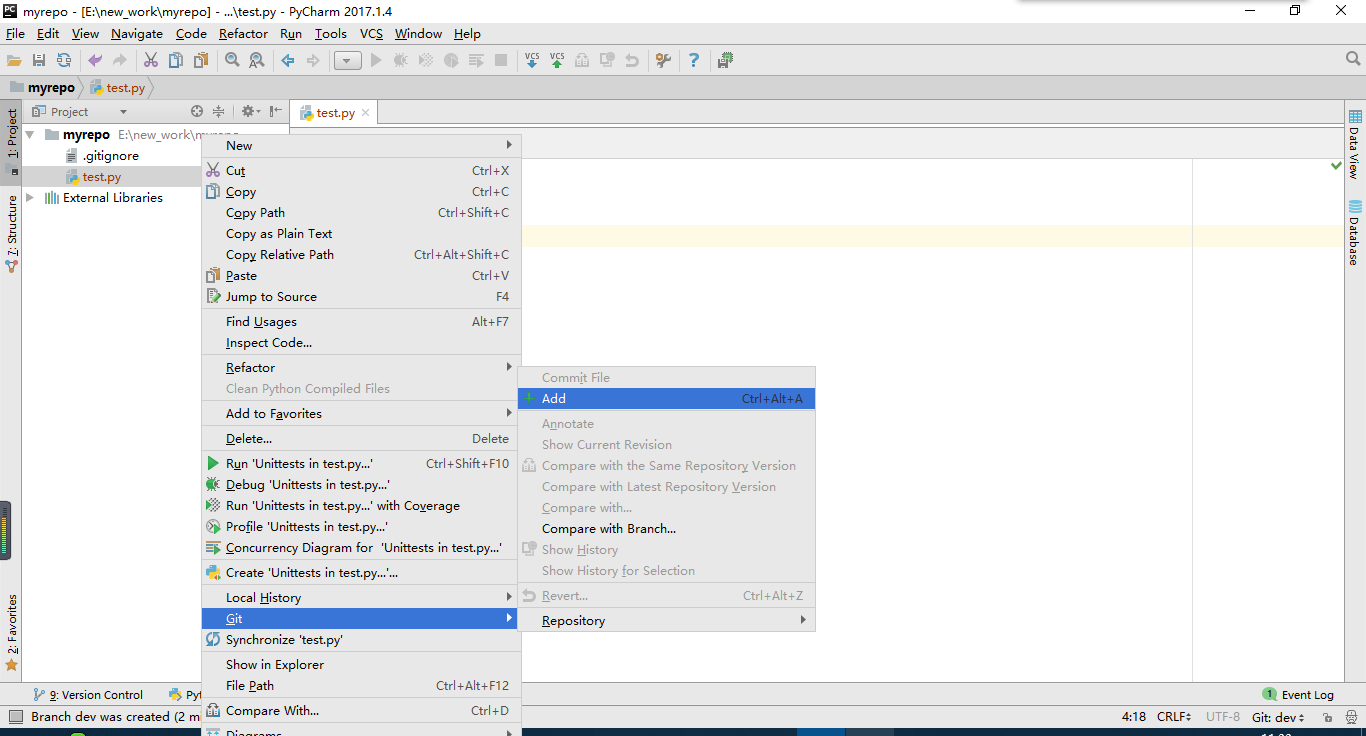Click the Cut scissors toolbar icon
This screenshot has width=1366, height=736.
[151, 61]
